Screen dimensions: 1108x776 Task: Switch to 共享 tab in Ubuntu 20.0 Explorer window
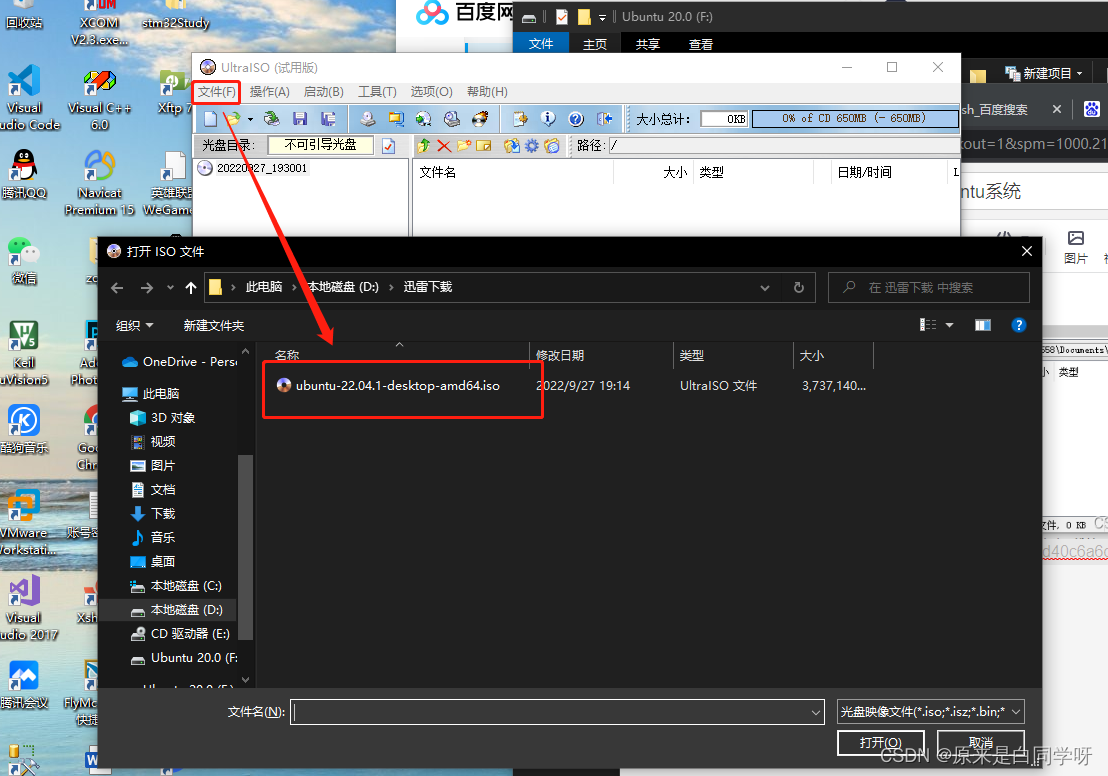[648, 44]
